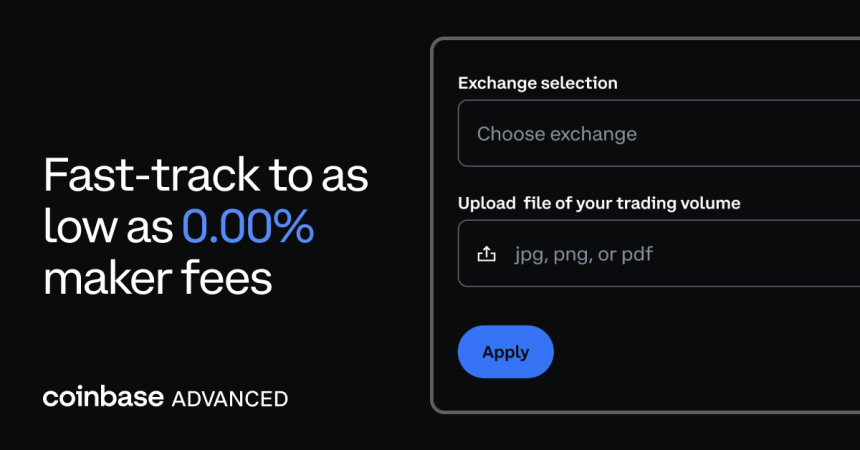Click the maker fees headline text
Screen dimensions: 860x450
pos(157,279)
